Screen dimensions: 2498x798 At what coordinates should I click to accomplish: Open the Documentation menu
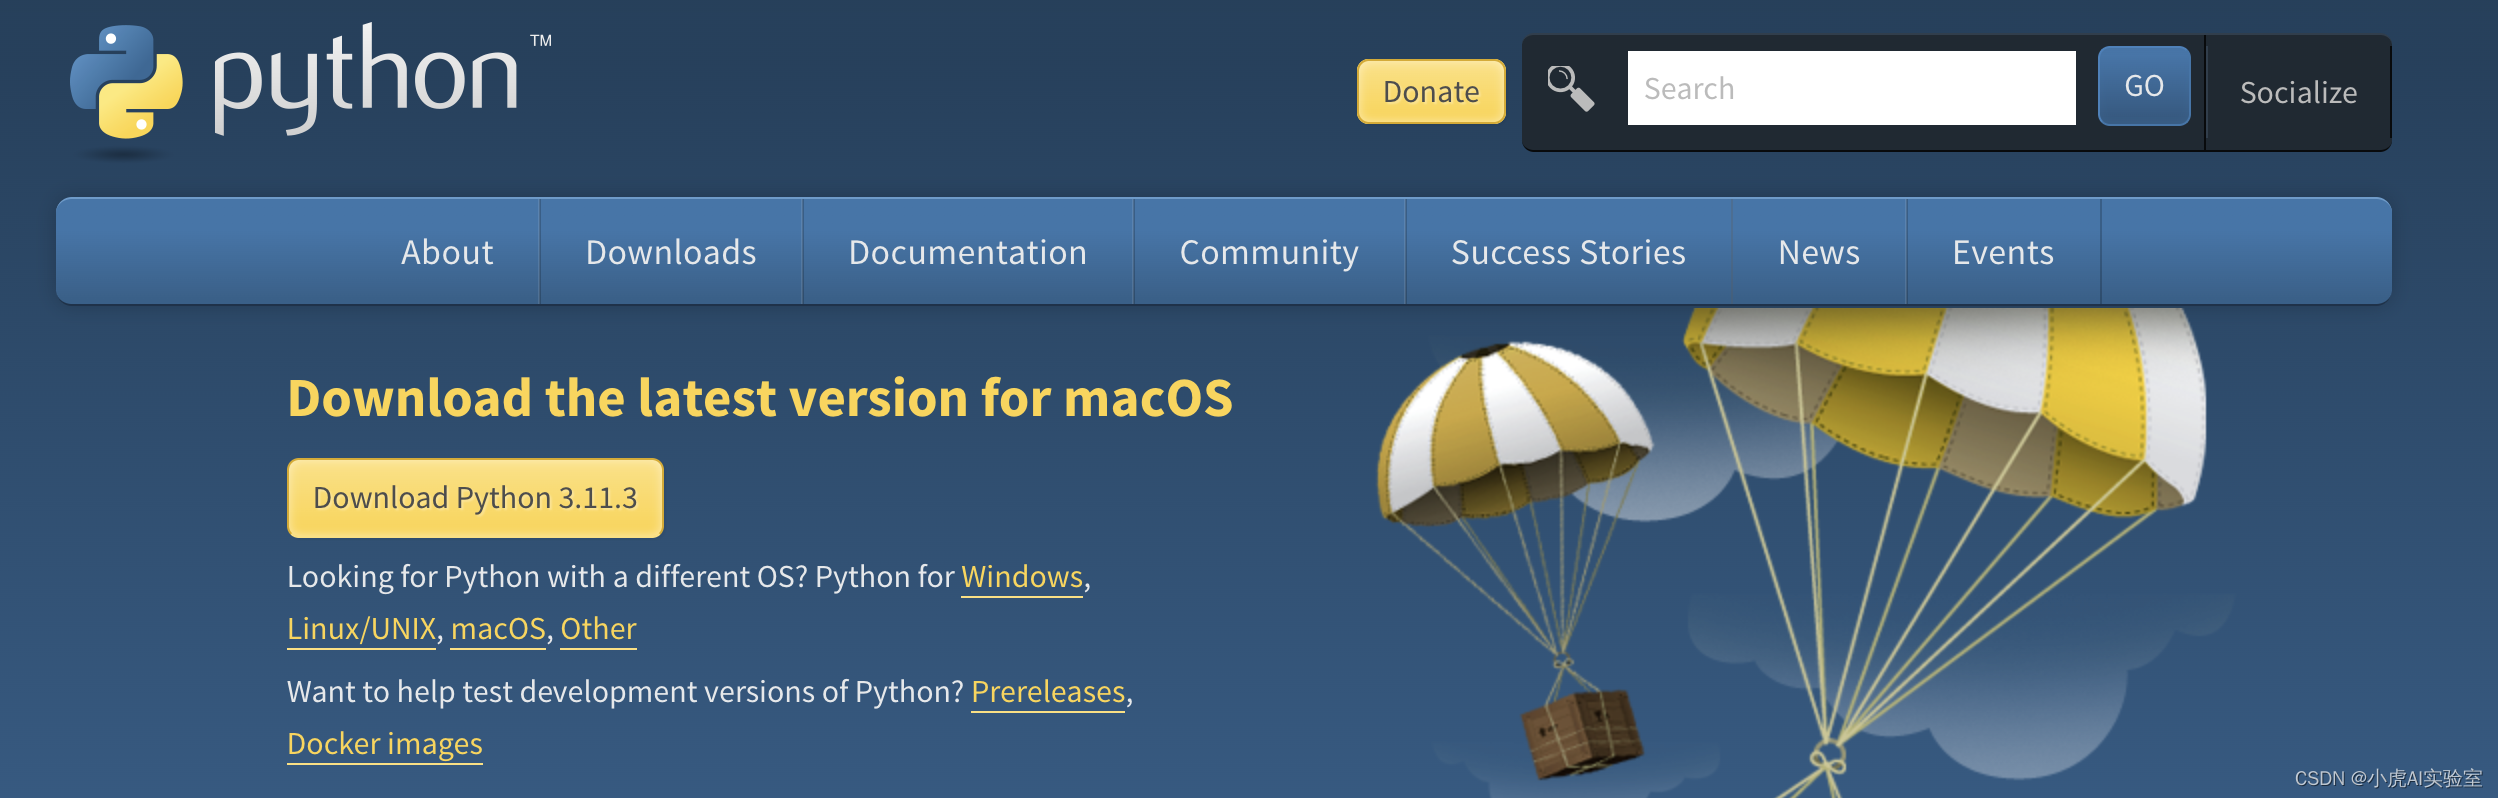968,252
